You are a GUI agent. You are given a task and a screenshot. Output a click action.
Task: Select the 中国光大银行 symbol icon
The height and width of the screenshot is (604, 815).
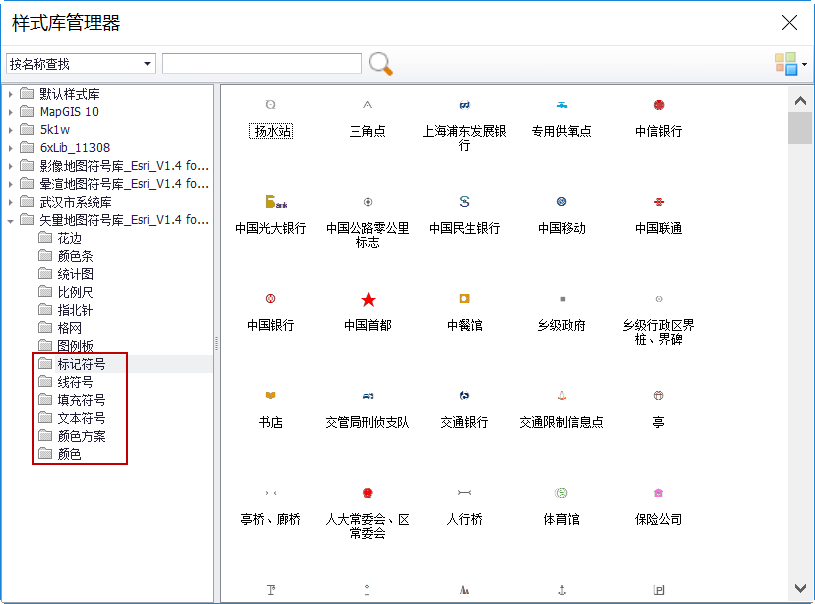click(275, 202)
